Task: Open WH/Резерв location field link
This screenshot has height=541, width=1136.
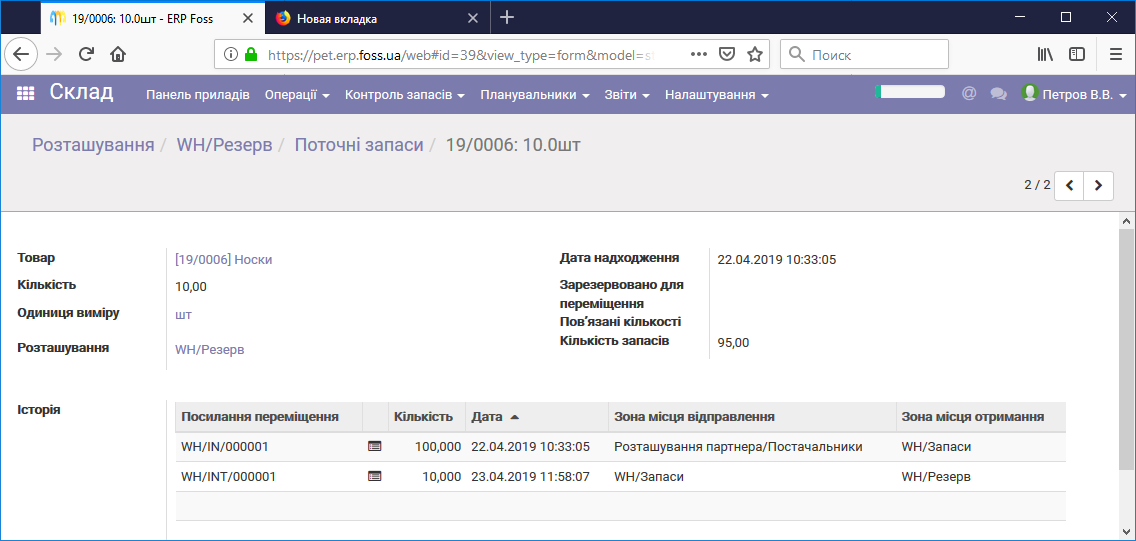Action: 210,349
